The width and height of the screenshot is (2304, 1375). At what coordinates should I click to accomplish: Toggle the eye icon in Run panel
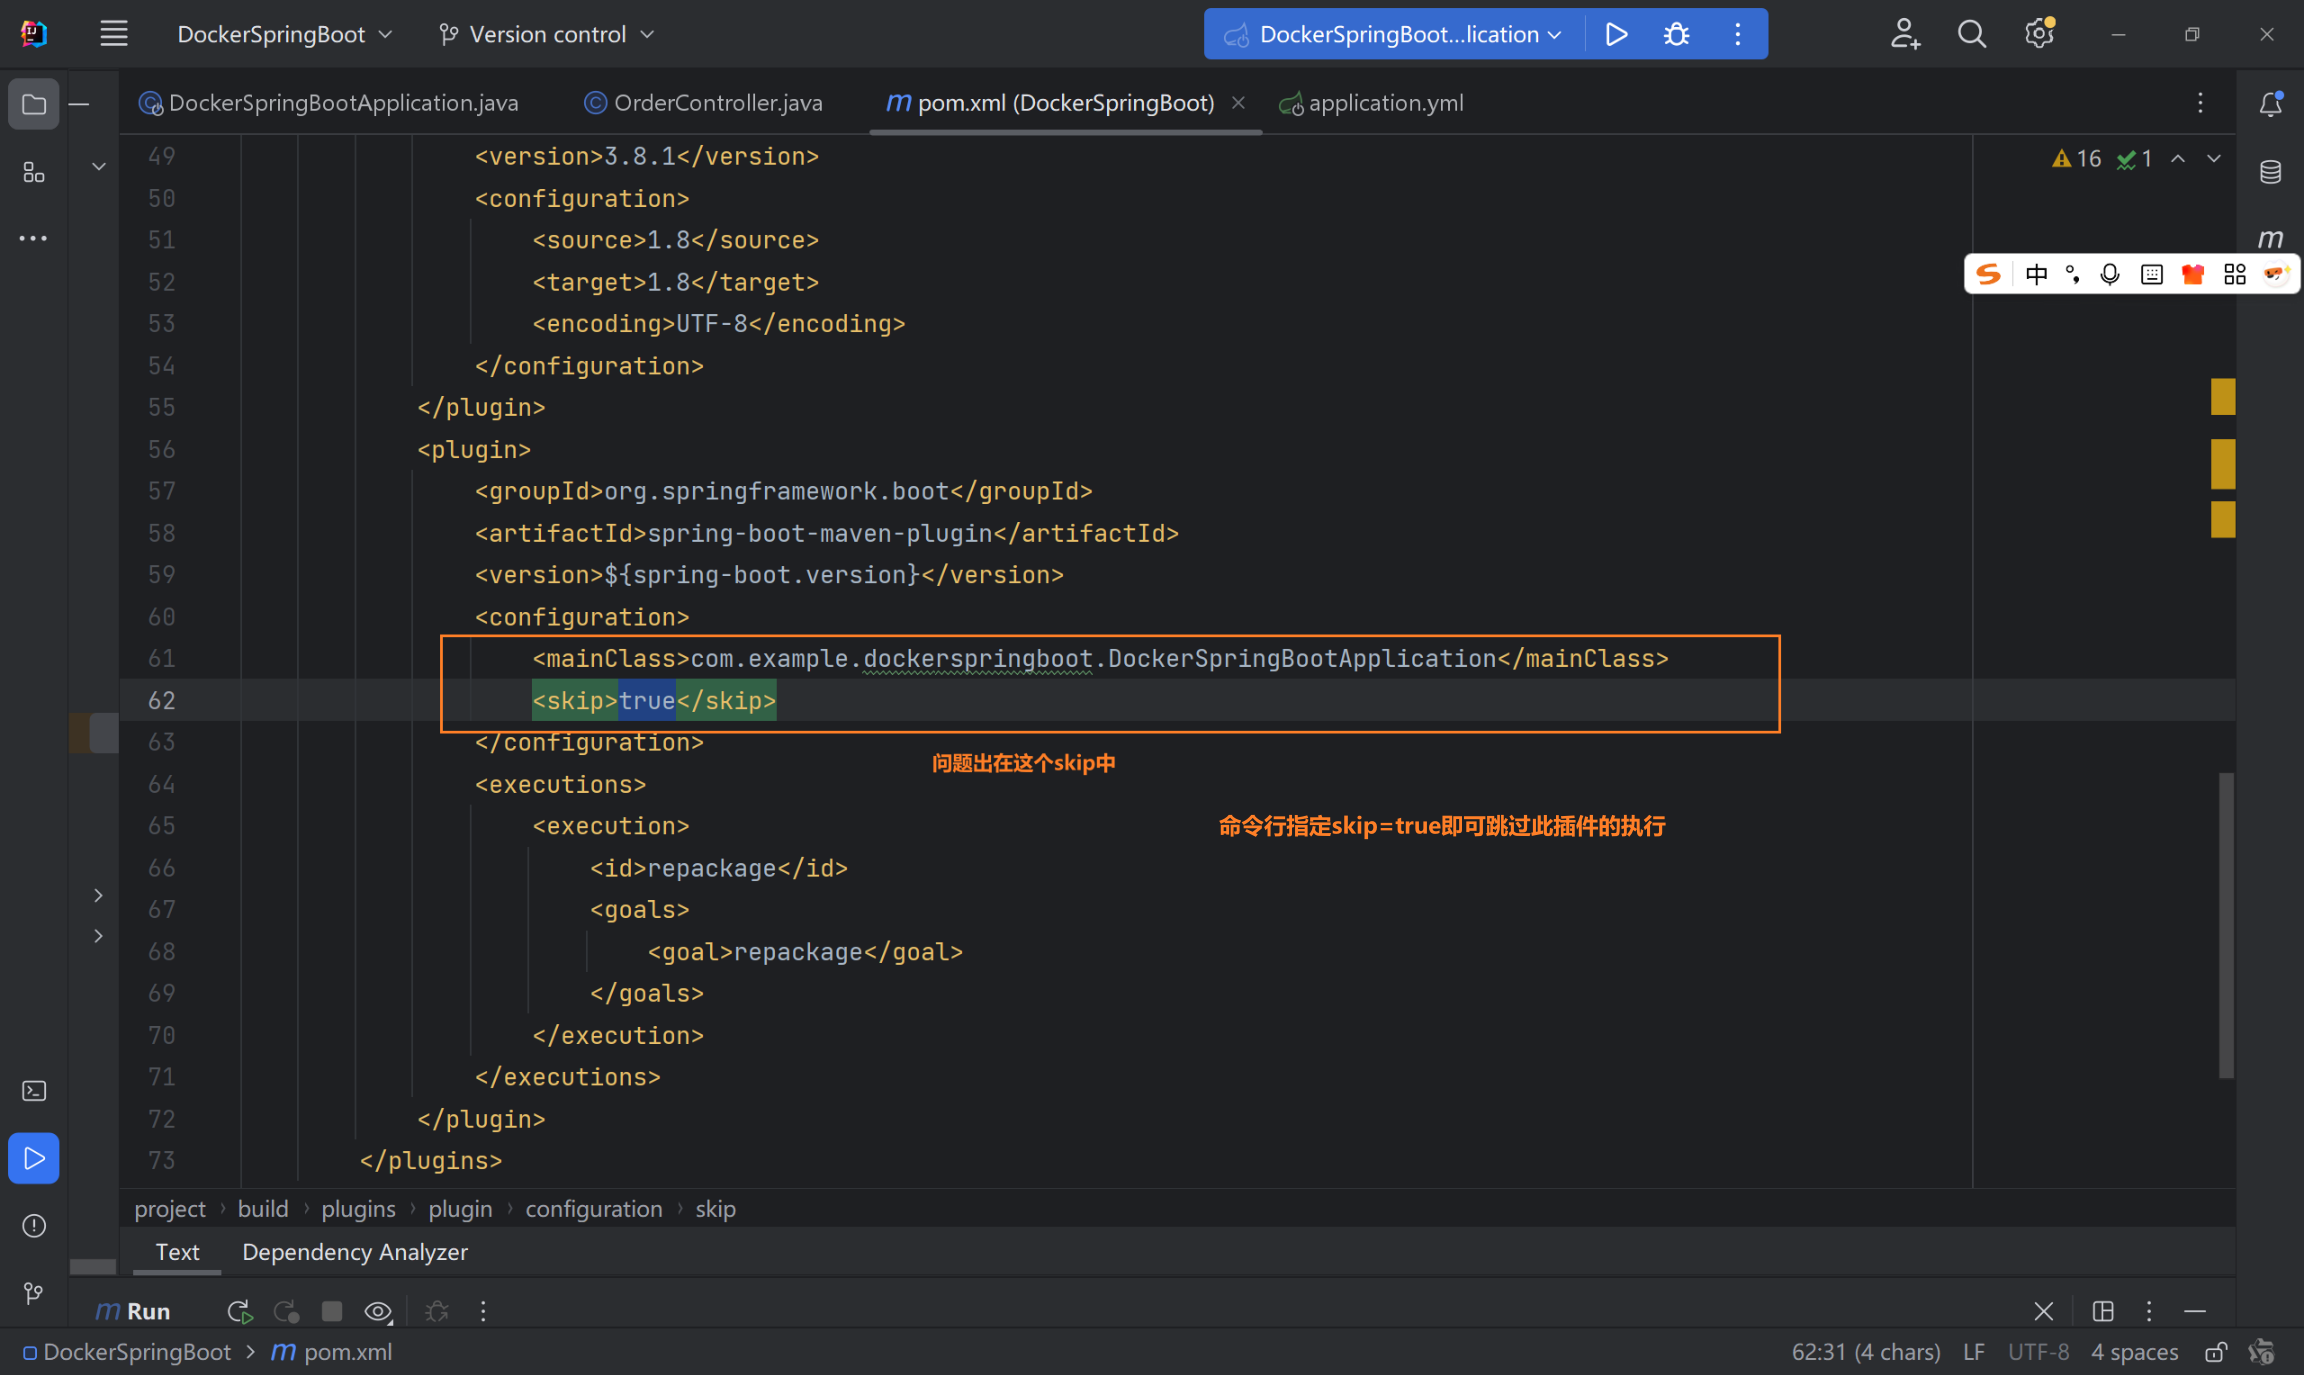(378, 1311)
